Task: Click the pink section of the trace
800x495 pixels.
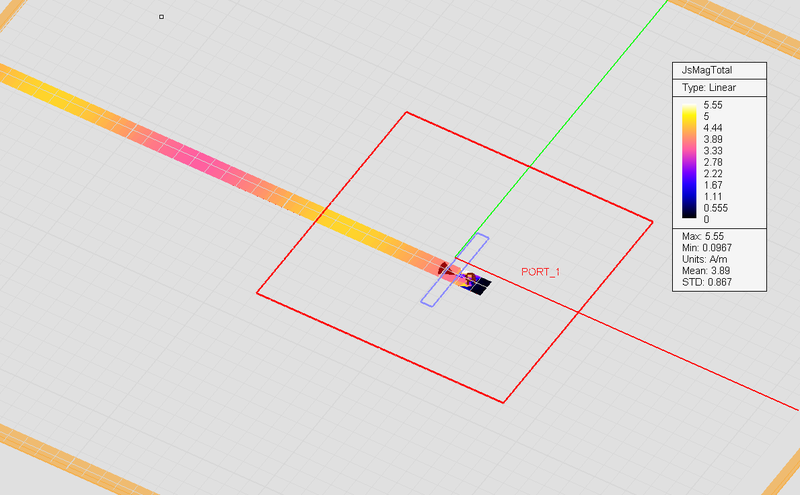Action: tap(202, 159)
